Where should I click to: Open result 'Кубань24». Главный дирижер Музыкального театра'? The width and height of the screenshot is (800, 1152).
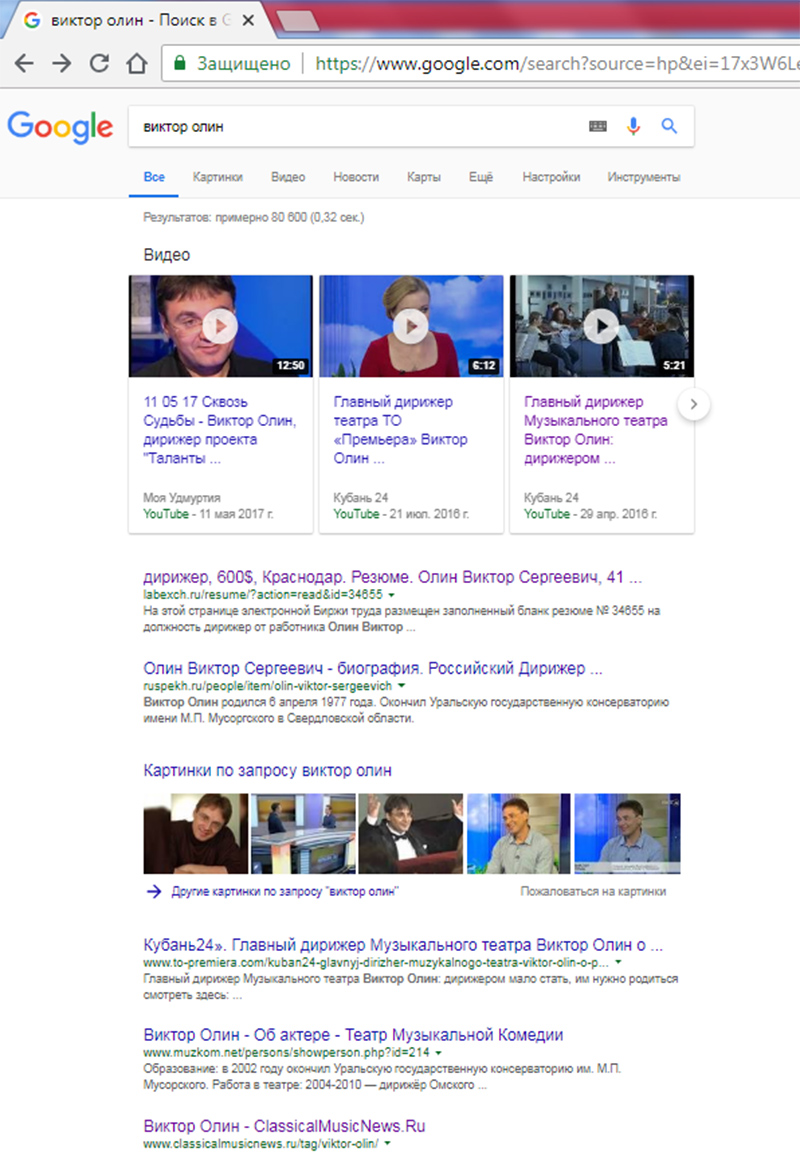403,946
